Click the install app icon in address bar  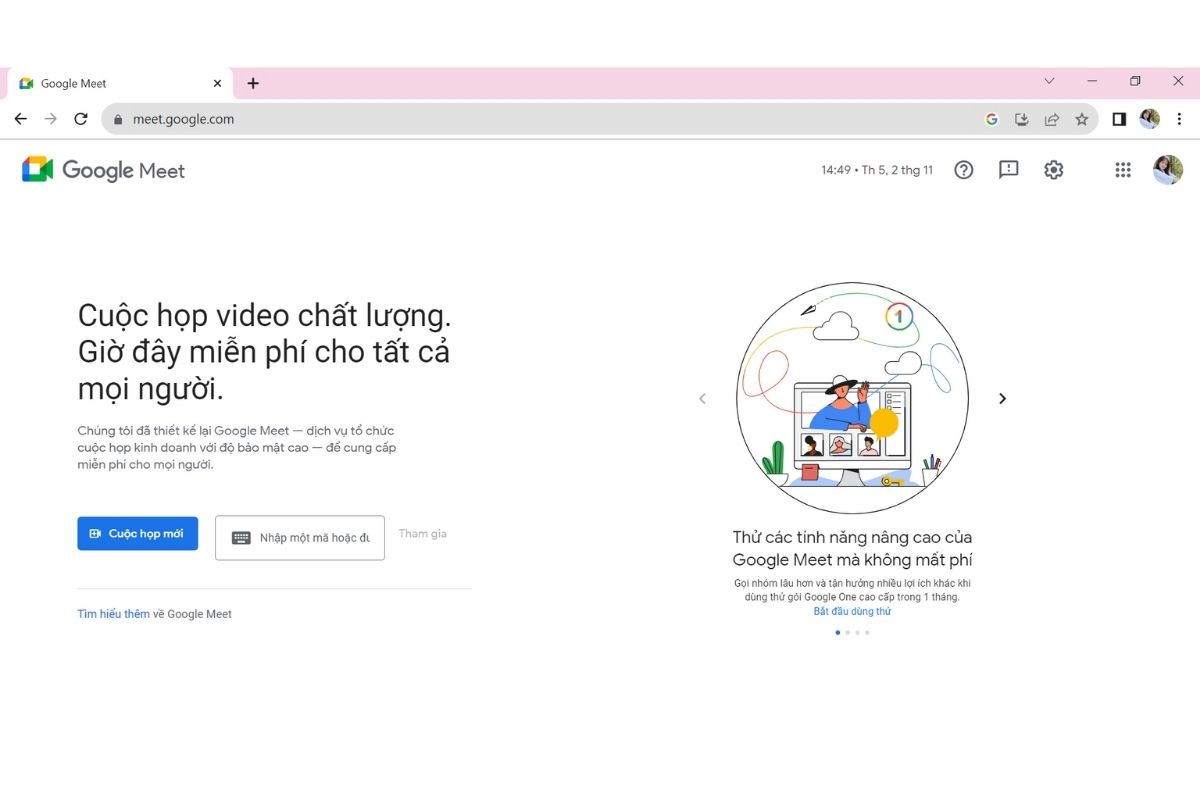click(x=1021, y=119)
